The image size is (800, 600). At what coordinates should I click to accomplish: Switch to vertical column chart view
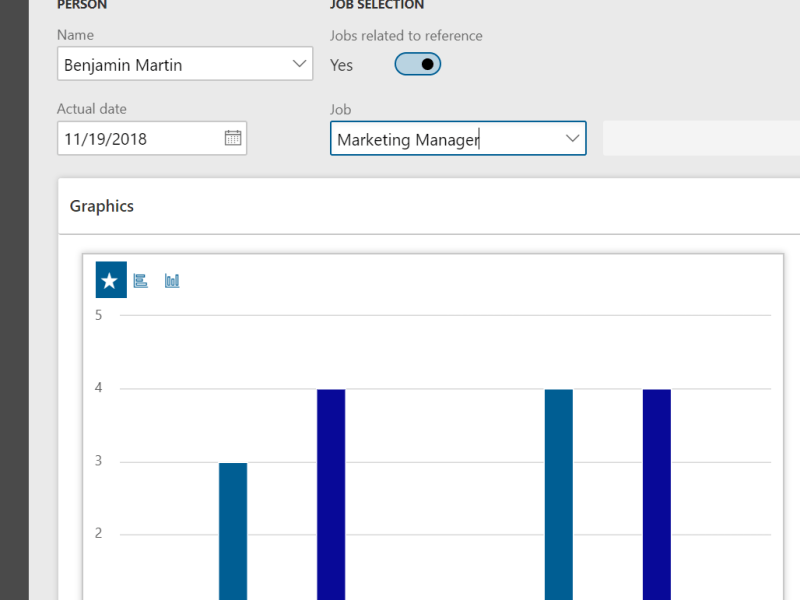pyautogui.click(x=171, y=280)
